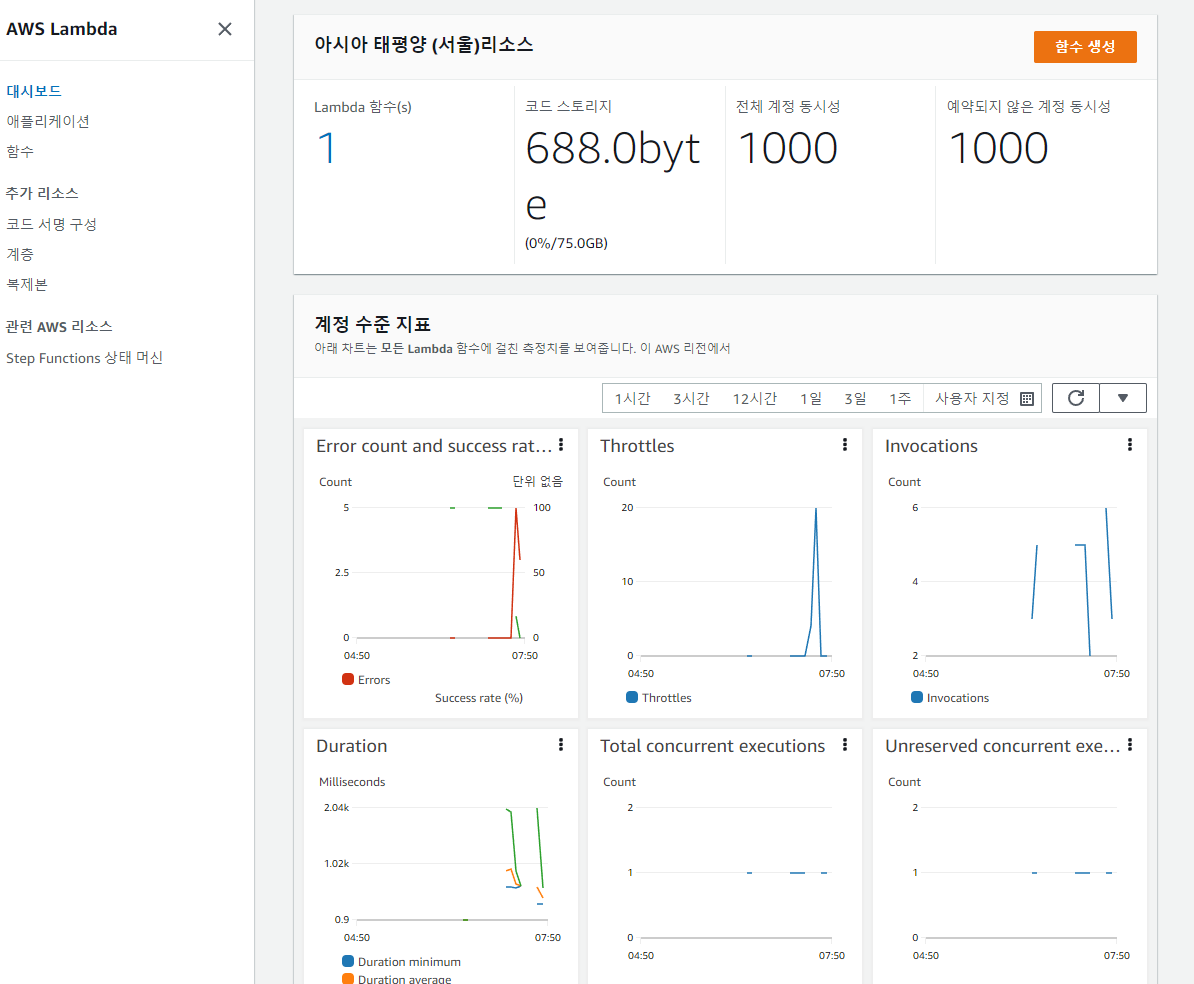Click 1000 under 예약되지 않은 계정 동시성
This screenshot has width=1194, height=984.
998,148
